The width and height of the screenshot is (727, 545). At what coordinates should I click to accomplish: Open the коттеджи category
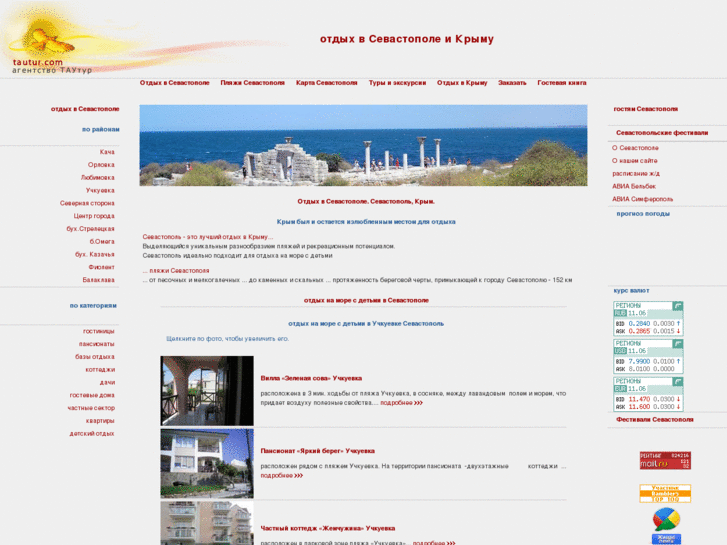(x=100, y=370)
